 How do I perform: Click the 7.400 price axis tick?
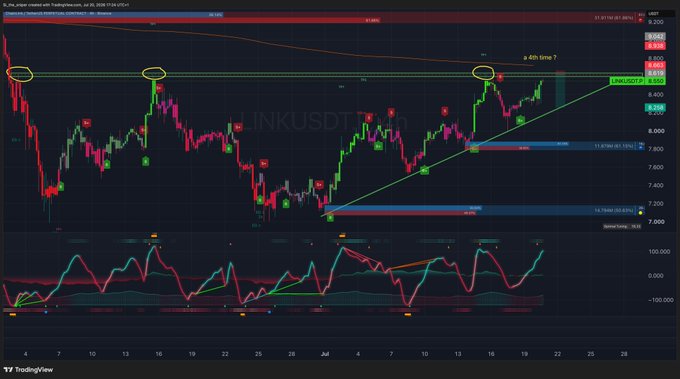[x=656, y=186]
